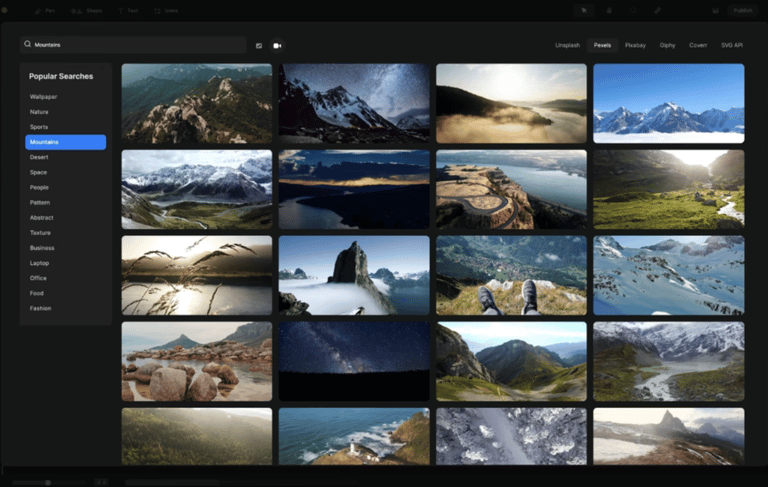Screen dimensions: 768x487
Task: Choose Nature from Popular Searches
Action: pyautogui.click(x=39, y=112)
